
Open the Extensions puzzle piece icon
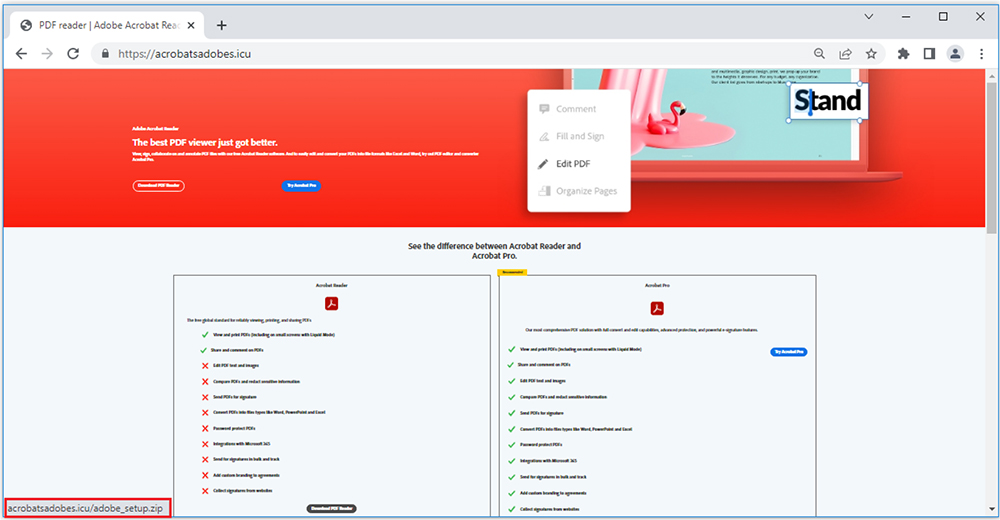coord(903,54)
